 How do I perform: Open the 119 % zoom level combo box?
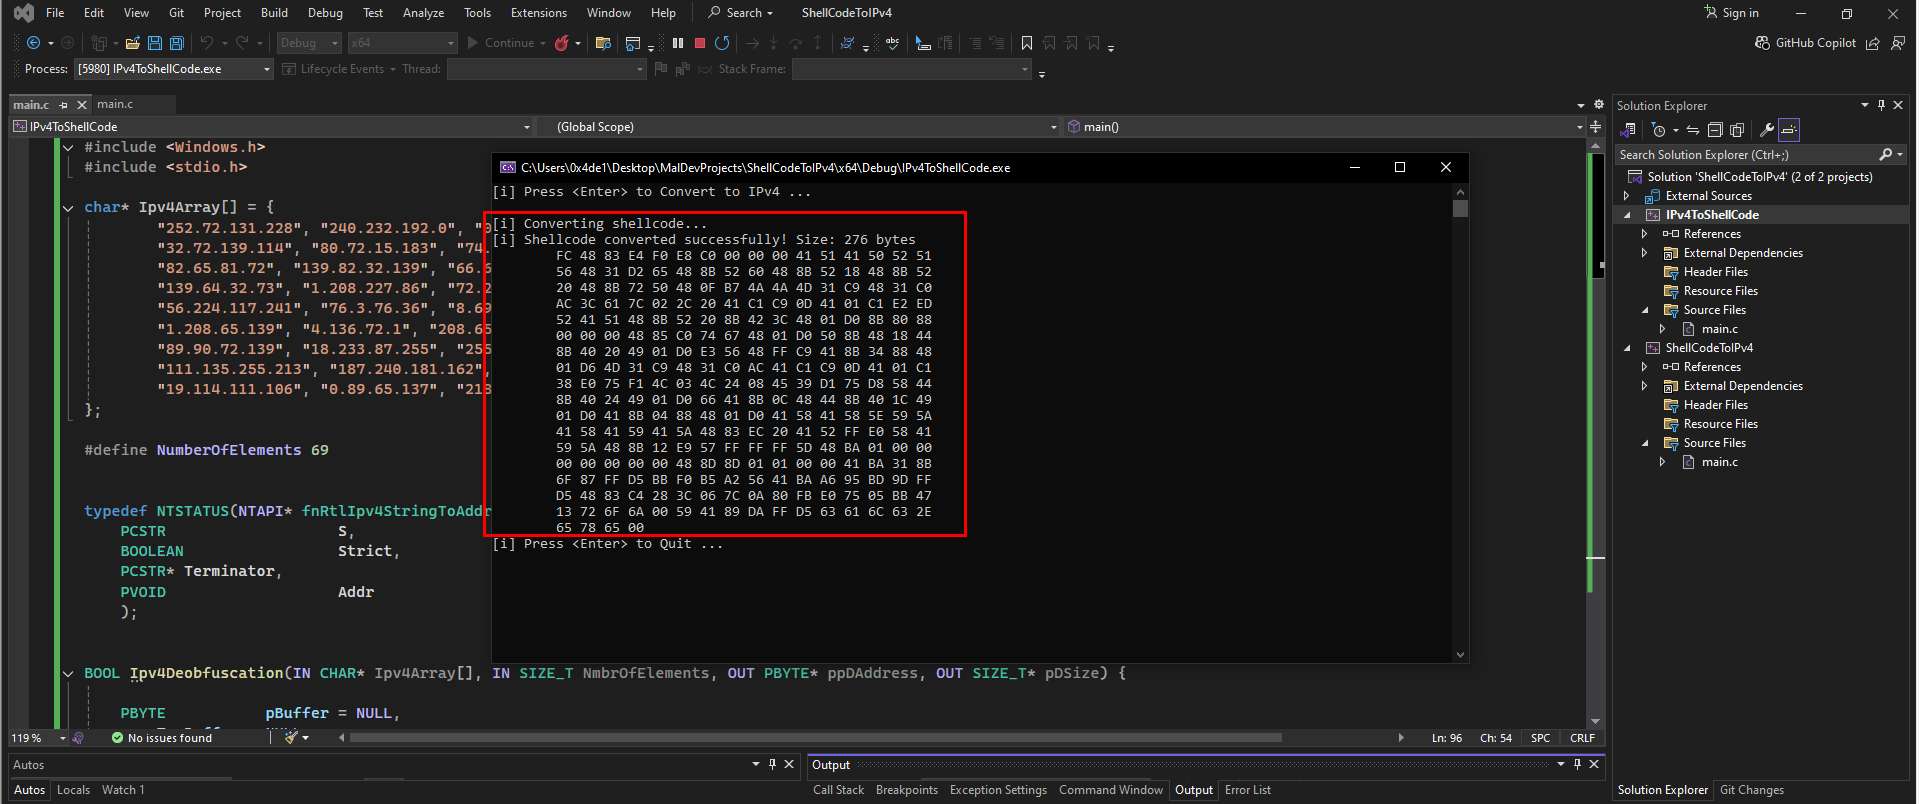pos(38,738)
